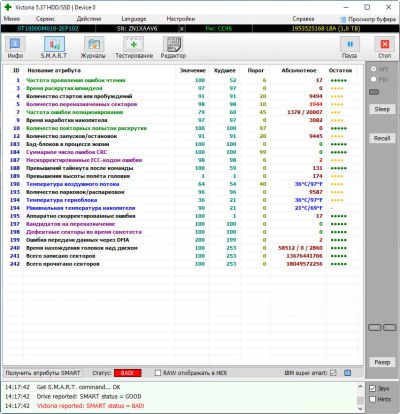
Task: Click the serial number SN: ZN1XAAV6
Action: pos(137,29)
